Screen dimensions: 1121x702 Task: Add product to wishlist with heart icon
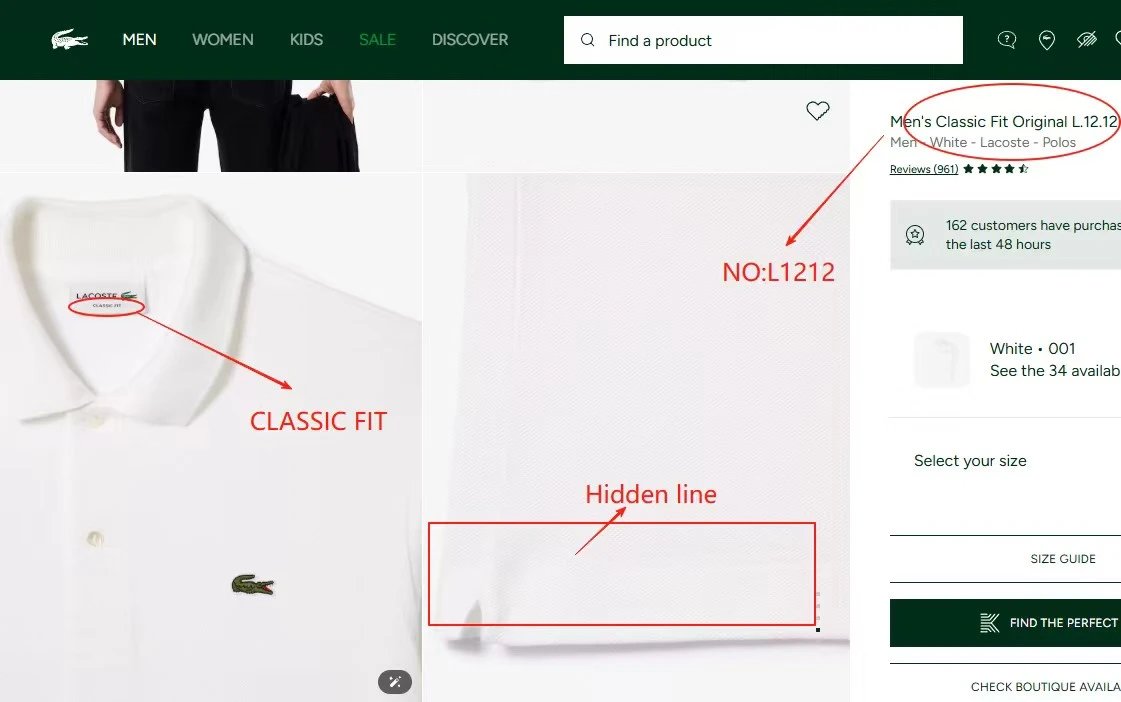(818, 110)
